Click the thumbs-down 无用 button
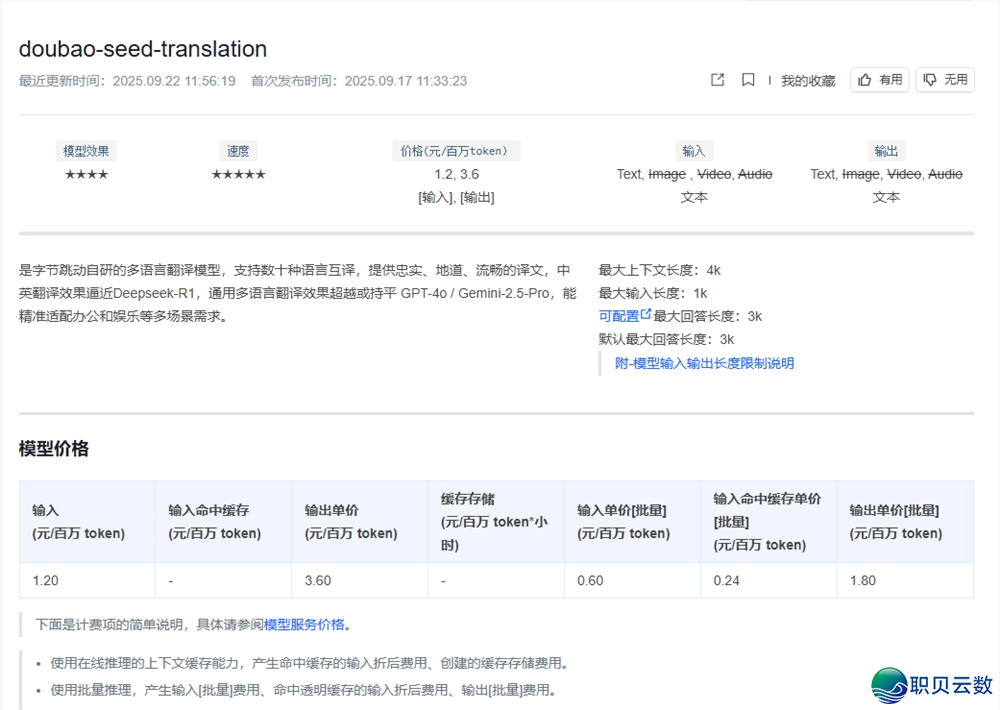 click(945, 80)
